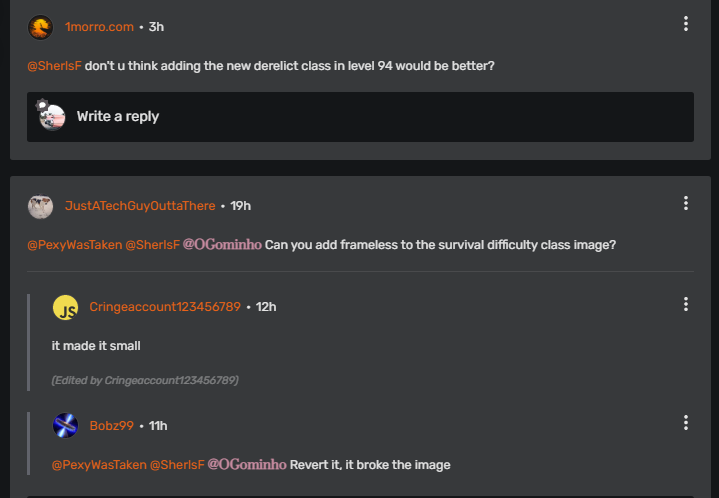Click the 19h timestamp on JustATechGuyOuttaThere's comment
719x498 pixels.
coord(240,206)
